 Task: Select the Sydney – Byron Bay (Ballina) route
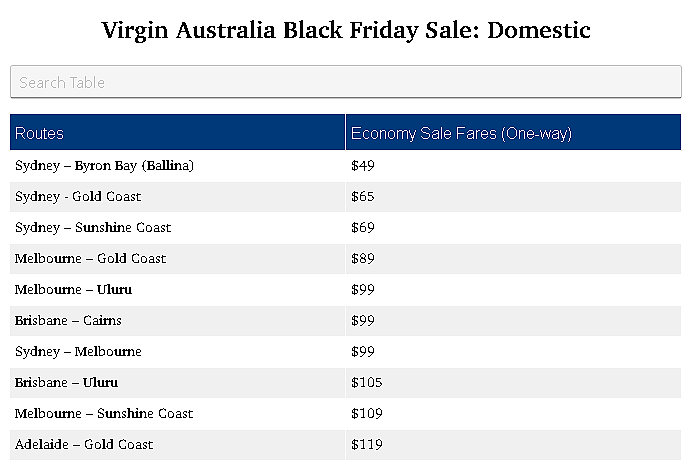[104, 165]
